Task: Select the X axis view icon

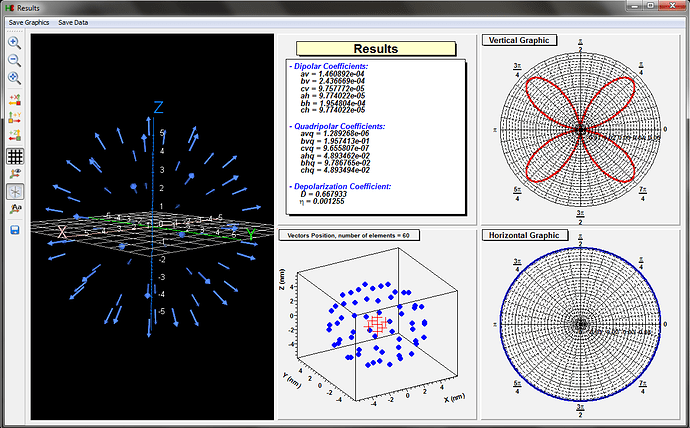Action: click(x=15, y=99)
